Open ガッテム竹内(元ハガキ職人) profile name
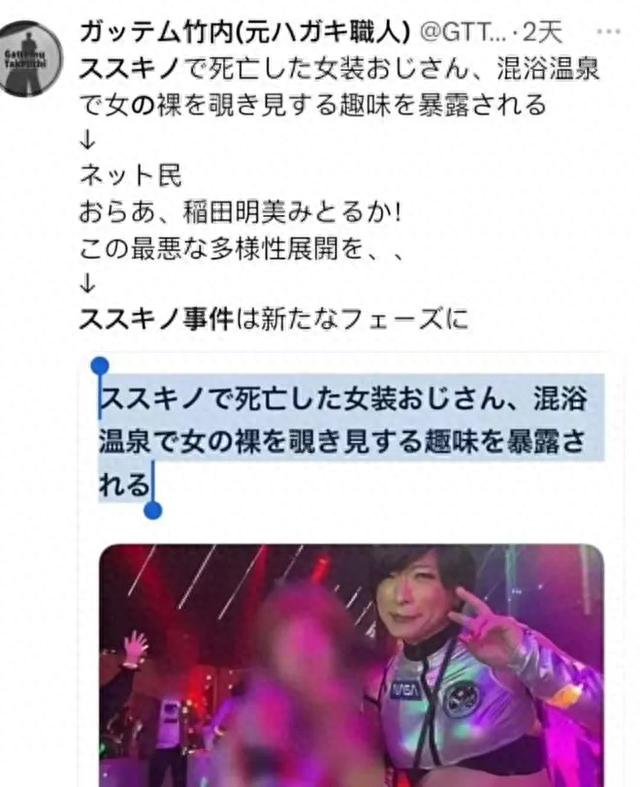 (245, 33)
